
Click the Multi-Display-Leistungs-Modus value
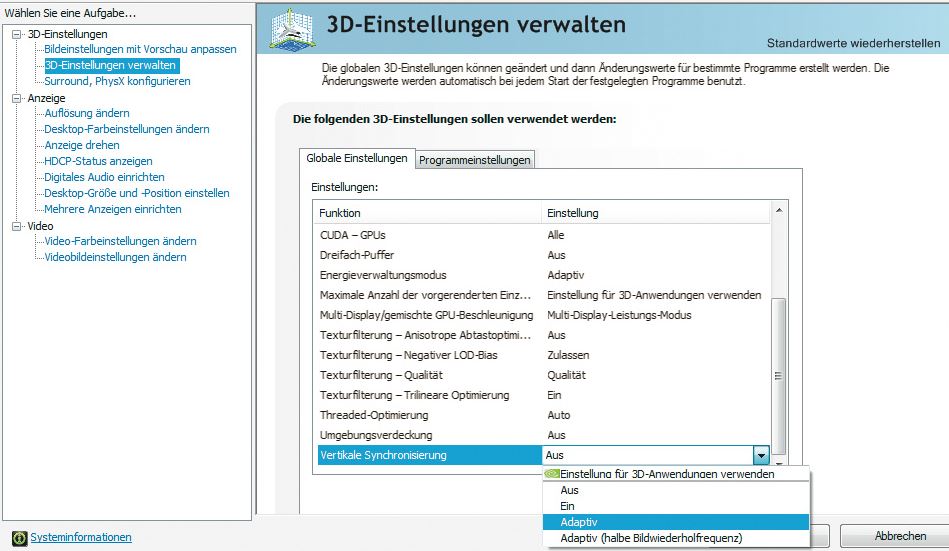619,315
